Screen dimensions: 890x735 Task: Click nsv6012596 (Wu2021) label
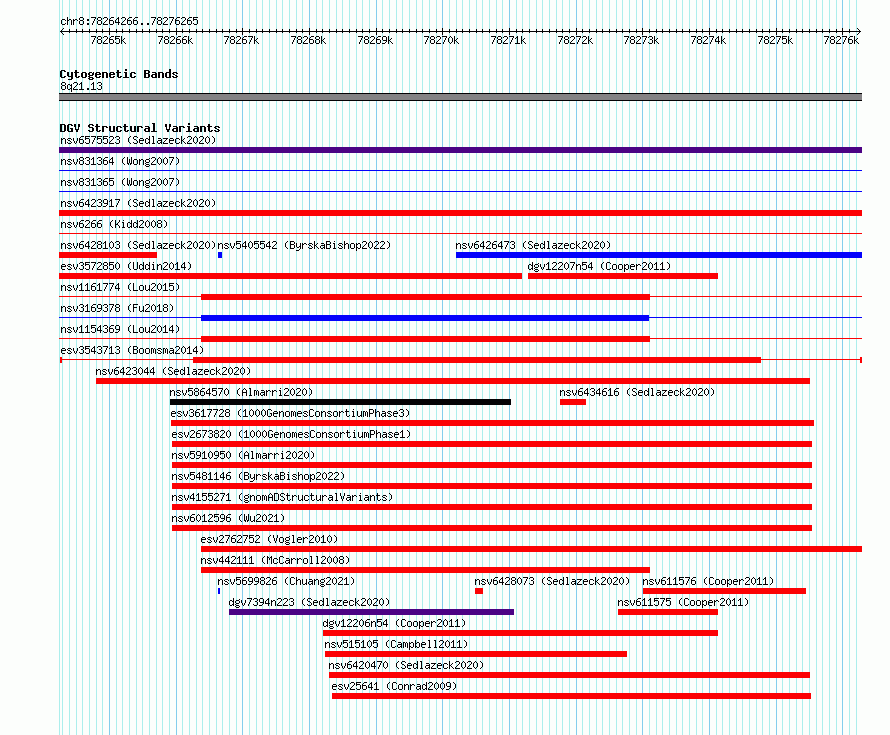[x=228, y=518]
